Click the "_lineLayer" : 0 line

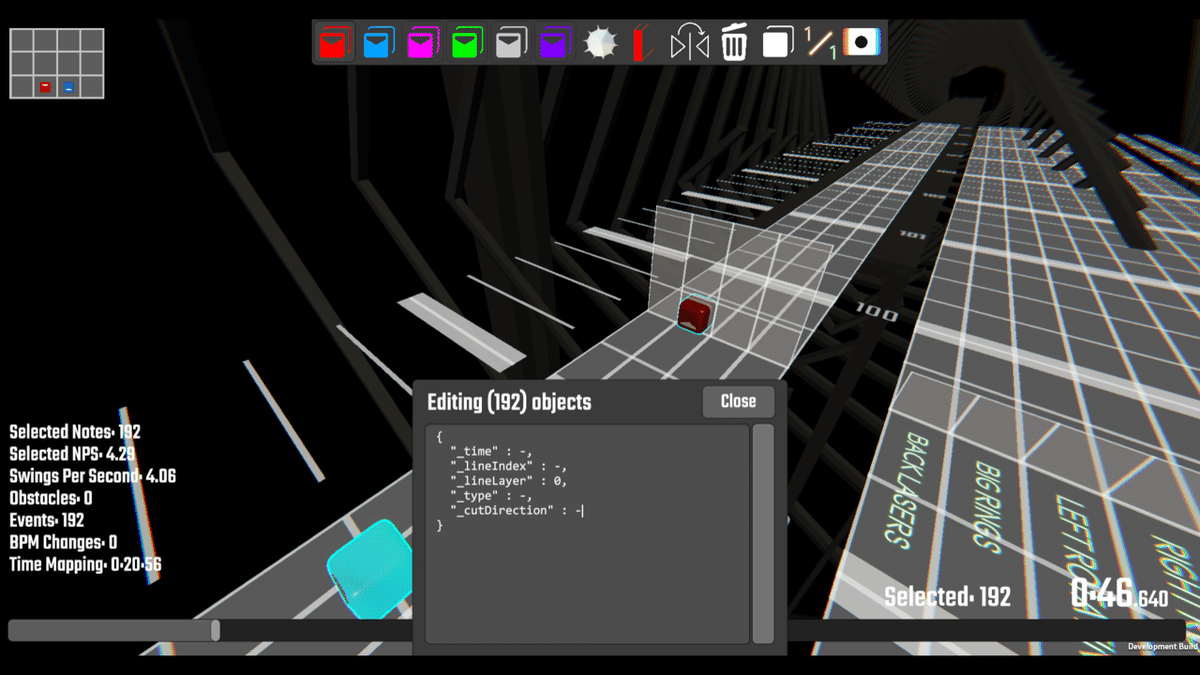coord(509,481)
